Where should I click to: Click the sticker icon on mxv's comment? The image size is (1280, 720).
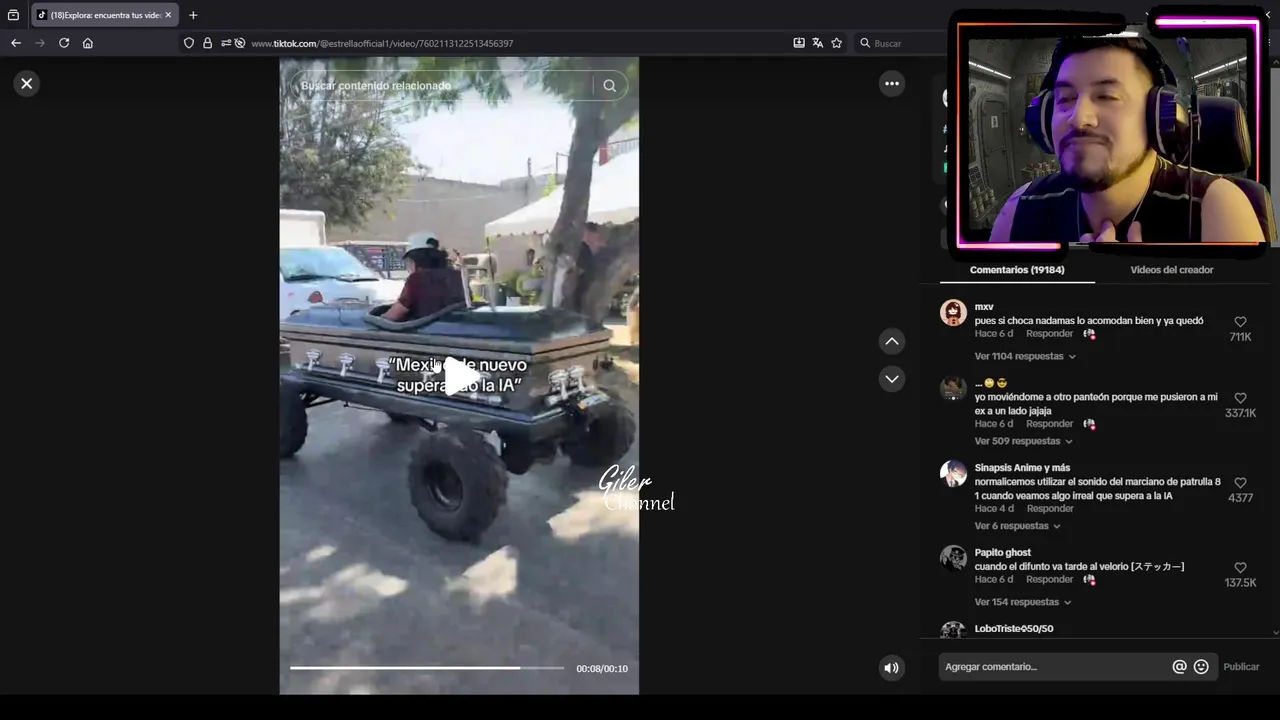1090,334
